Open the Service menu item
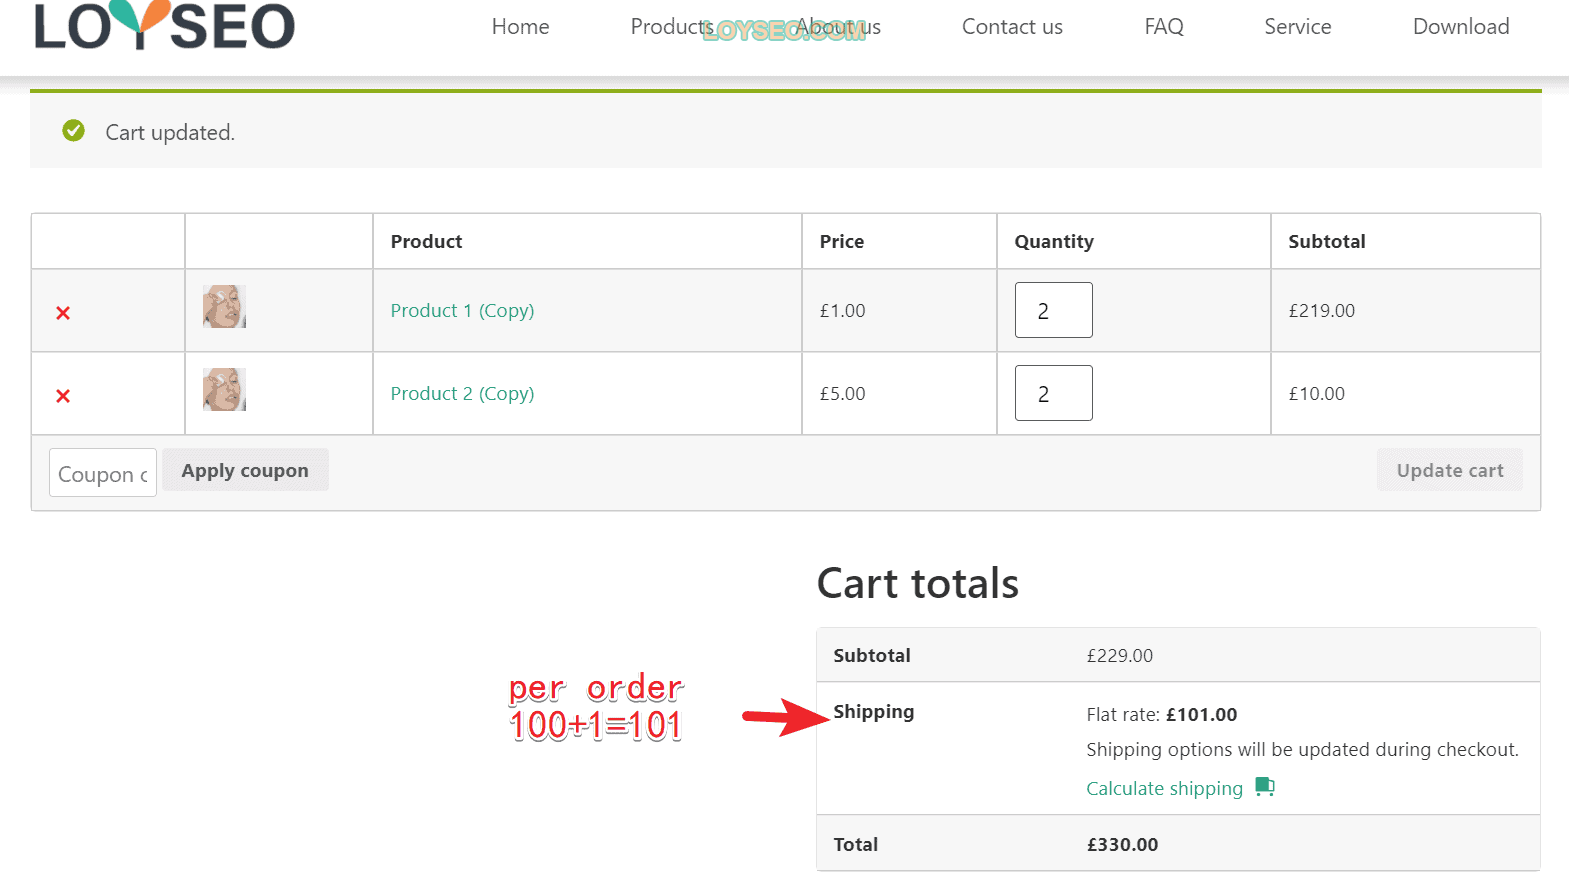Image resolution: width=1569 pixels, height=883 pixels. tap(1297, 27)
